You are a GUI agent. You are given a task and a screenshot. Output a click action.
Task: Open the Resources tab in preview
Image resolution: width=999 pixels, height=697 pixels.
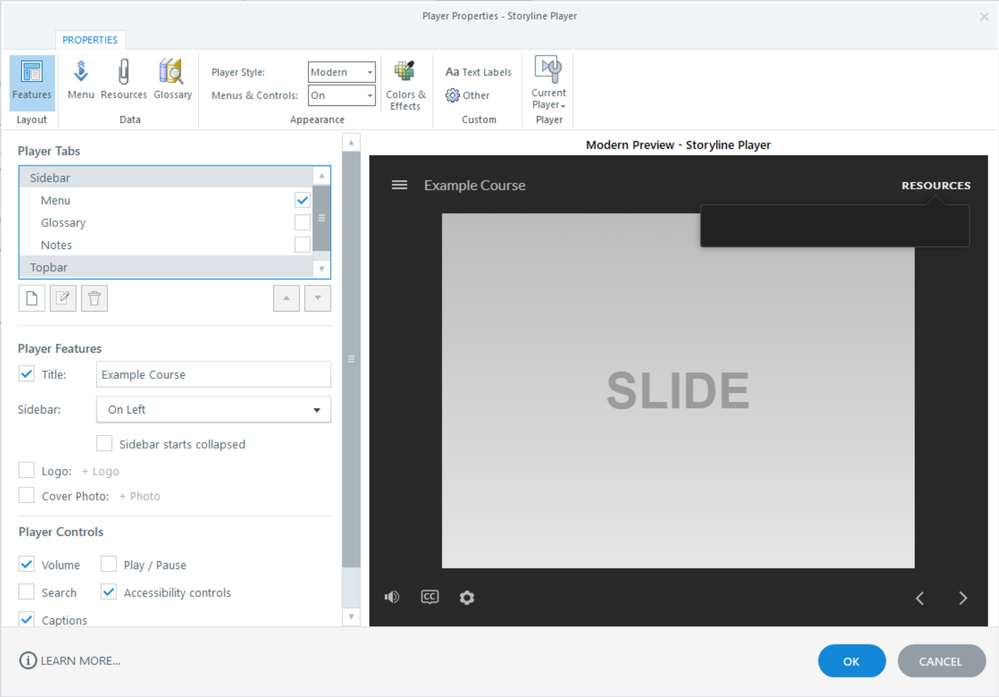point(935,185)
